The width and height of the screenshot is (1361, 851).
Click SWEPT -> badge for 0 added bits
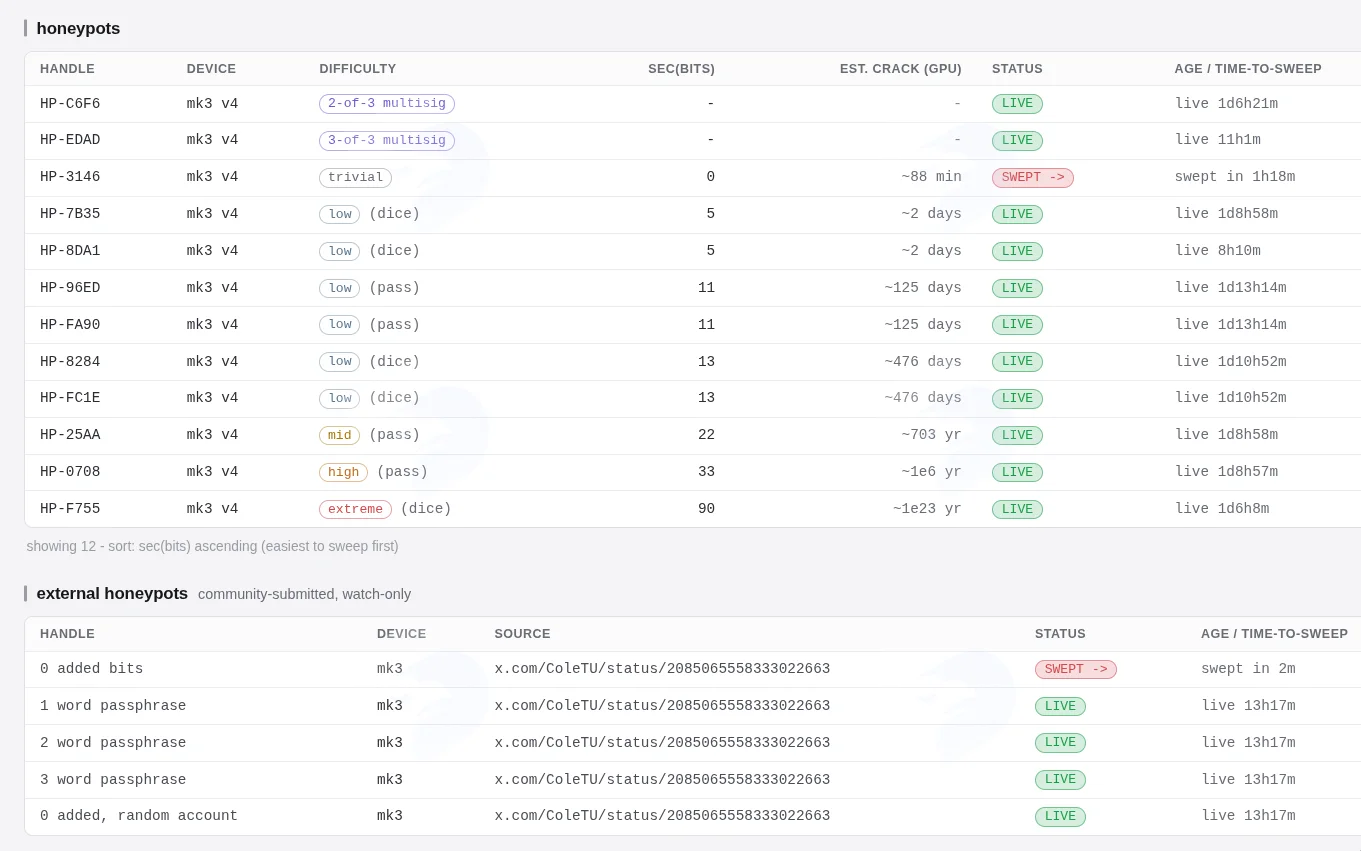pyautogui.click(x=1075, y=669)
